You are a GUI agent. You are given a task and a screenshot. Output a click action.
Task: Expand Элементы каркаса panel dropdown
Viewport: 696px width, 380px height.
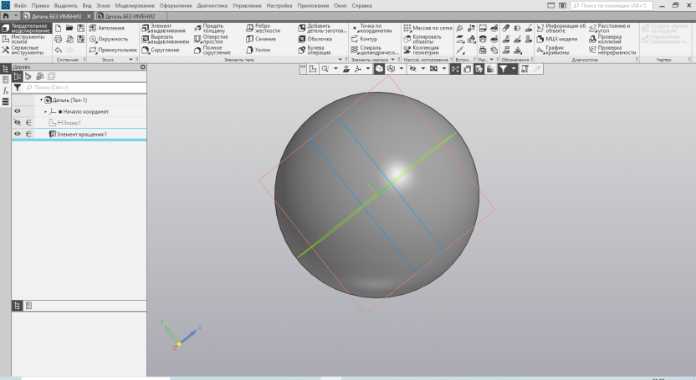coord(393,59)
